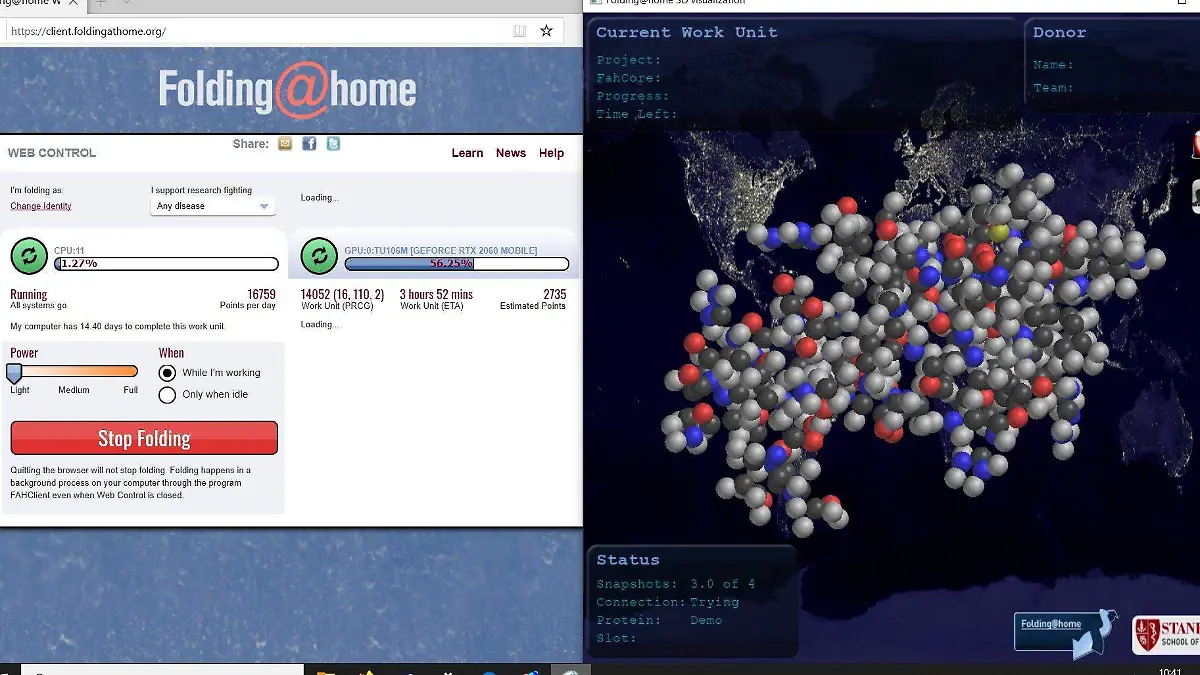The height and width of the screenshot is (675, 1200).
Task: Click the CPU progress bar showing 1.27%
Action: [166, 264]
